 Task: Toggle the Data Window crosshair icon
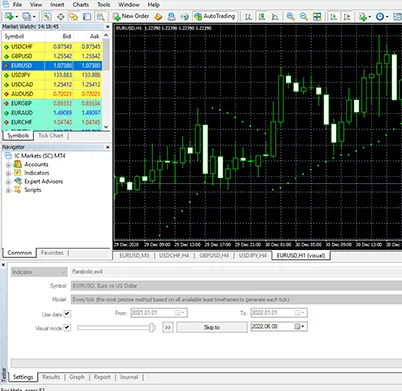point(61,16)
